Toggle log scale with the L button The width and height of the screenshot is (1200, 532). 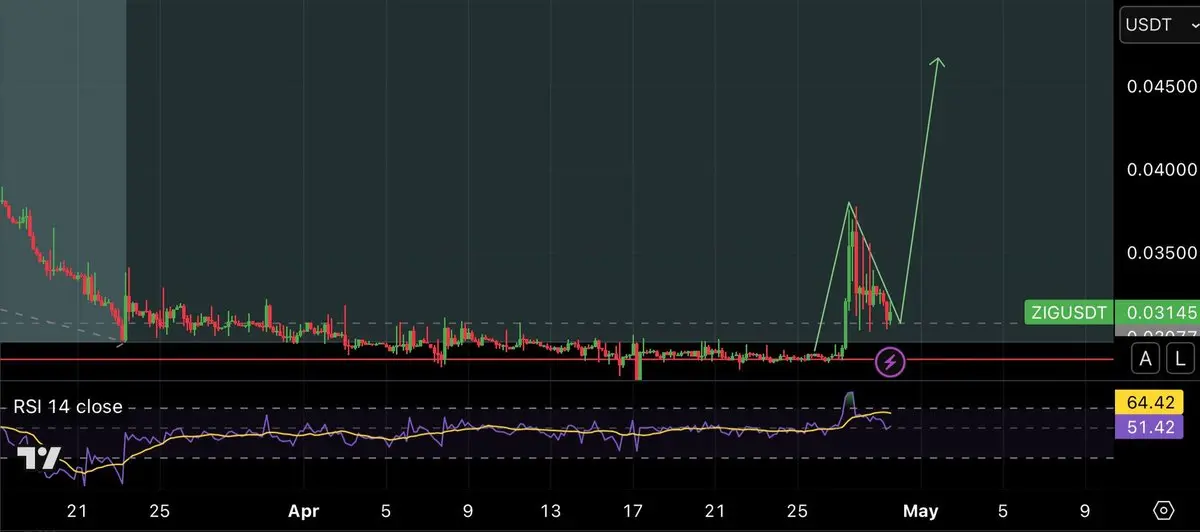tap(1181, 358)
